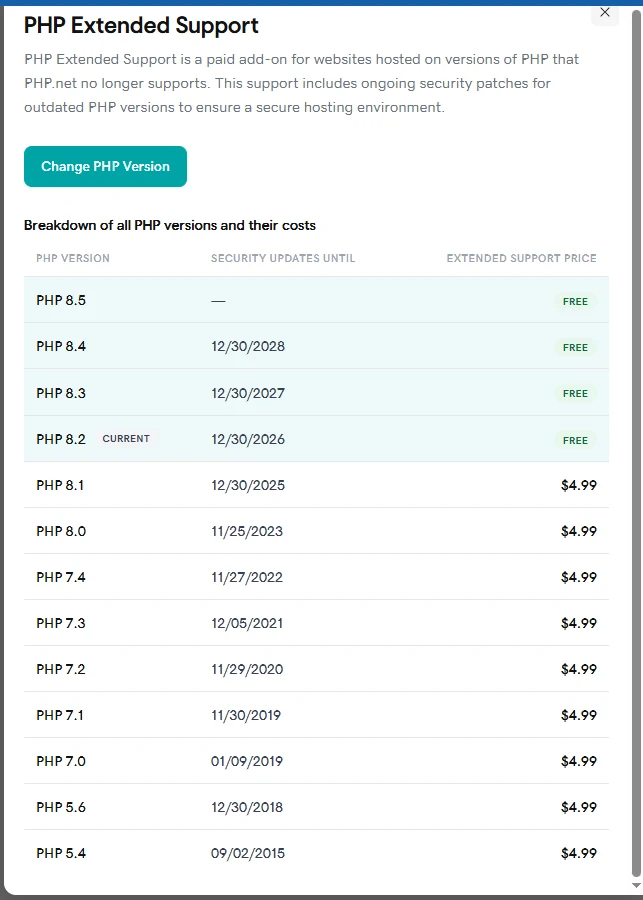Click the $4.99 price for PHP 7.1
Image resolution: width=643 pixels, height=900 pixels.
(x=579, y=715)
